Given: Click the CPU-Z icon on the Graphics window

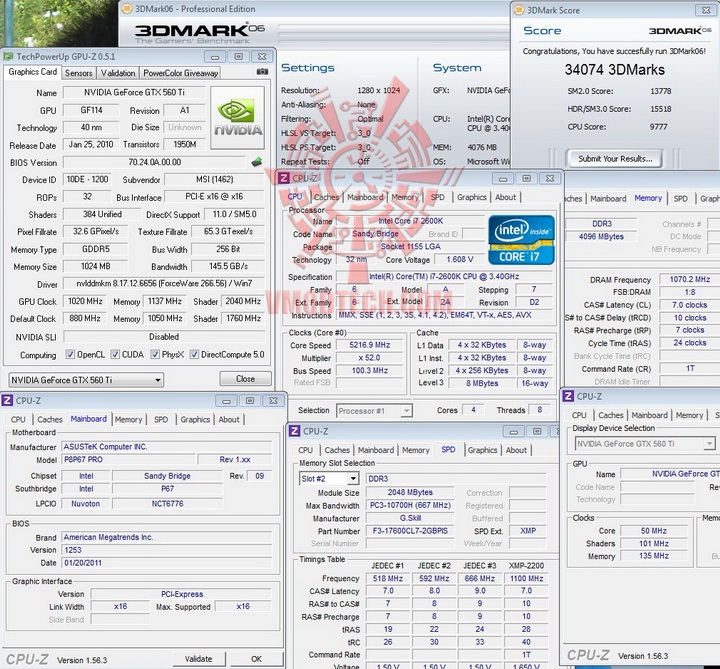Looking at the screenshot, I should (x=568, y=396).
